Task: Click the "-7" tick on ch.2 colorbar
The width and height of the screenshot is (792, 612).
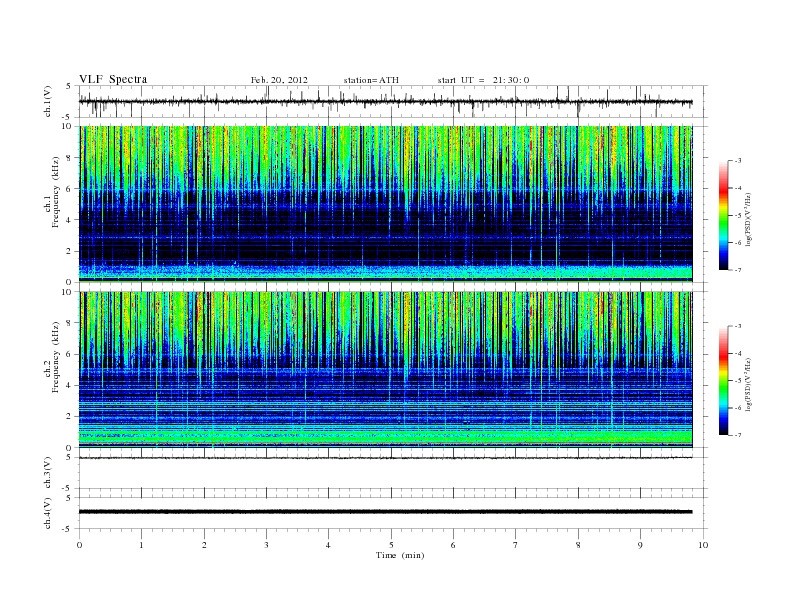Action: tap(737, 435)
